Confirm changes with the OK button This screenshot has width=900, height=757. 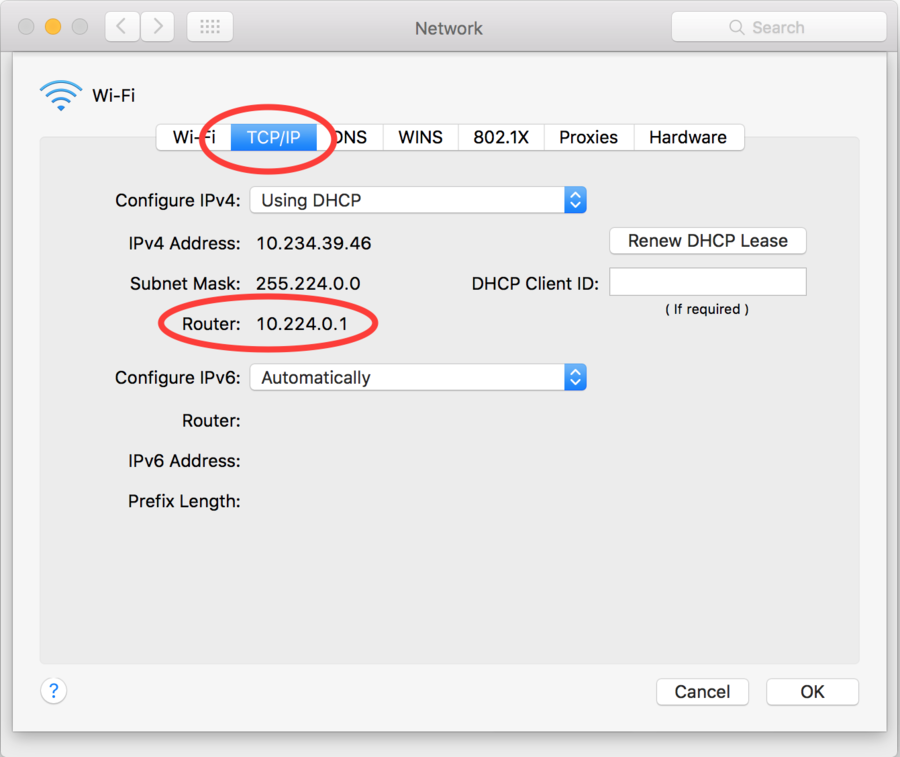(812, 691)
